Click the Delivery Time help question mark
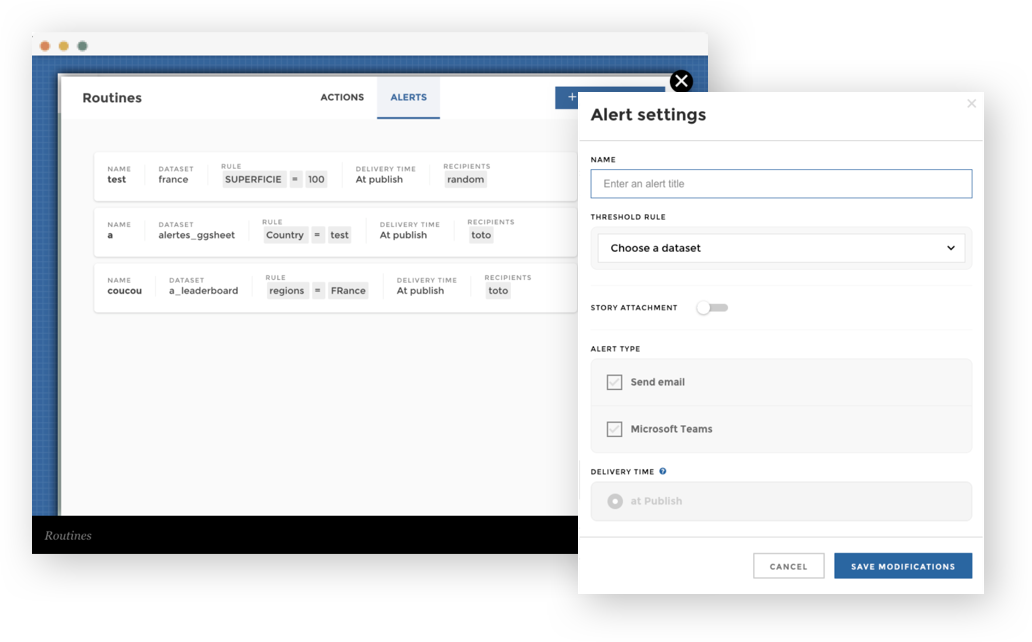The image size is (1032, 642). pos(663,471)
